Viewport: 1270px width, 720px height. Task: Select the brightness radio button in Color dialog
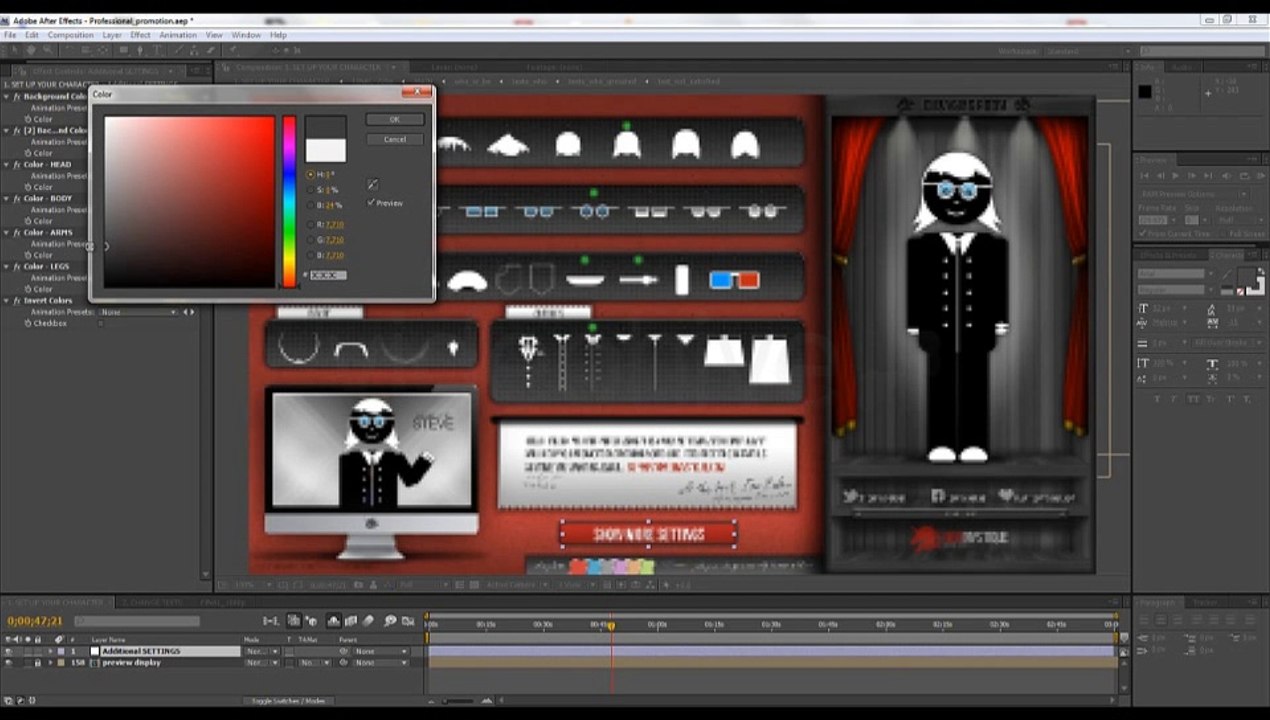coord(310,205)
